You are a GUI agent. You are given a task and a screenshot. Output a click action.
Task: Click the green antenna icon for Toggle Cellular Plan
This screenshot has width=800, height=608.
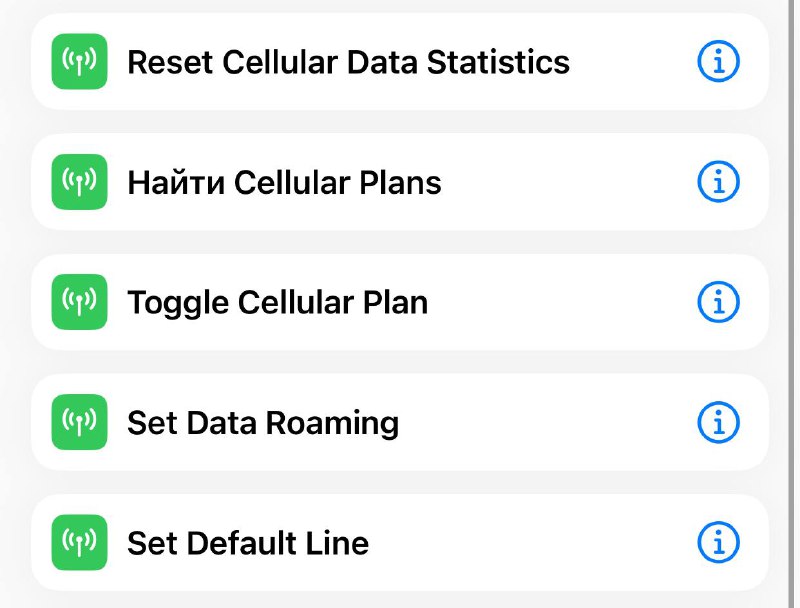80,302
